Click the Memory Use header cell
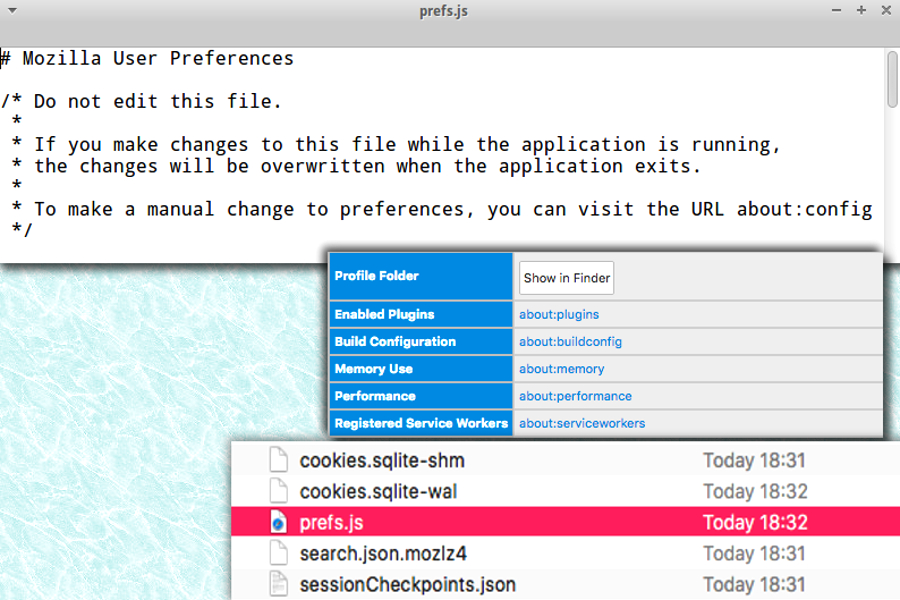This screenshot has width=900, height=600. [x=421, y=369]
